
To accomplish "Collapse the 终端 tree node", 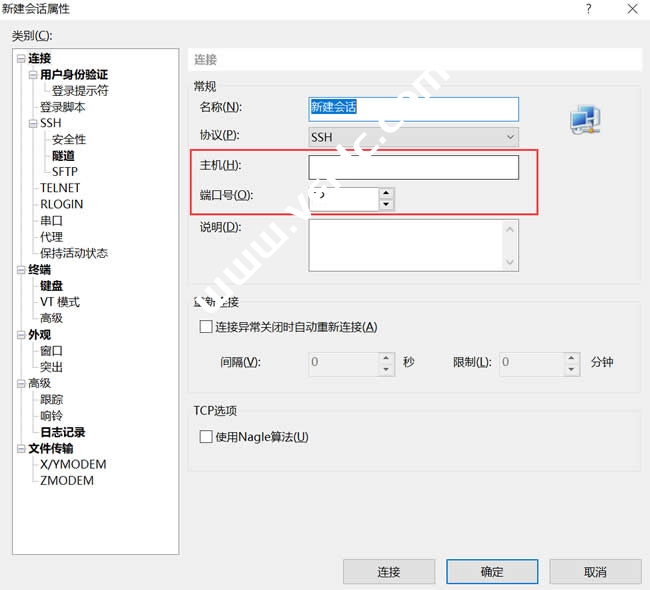I will [21, 270].
